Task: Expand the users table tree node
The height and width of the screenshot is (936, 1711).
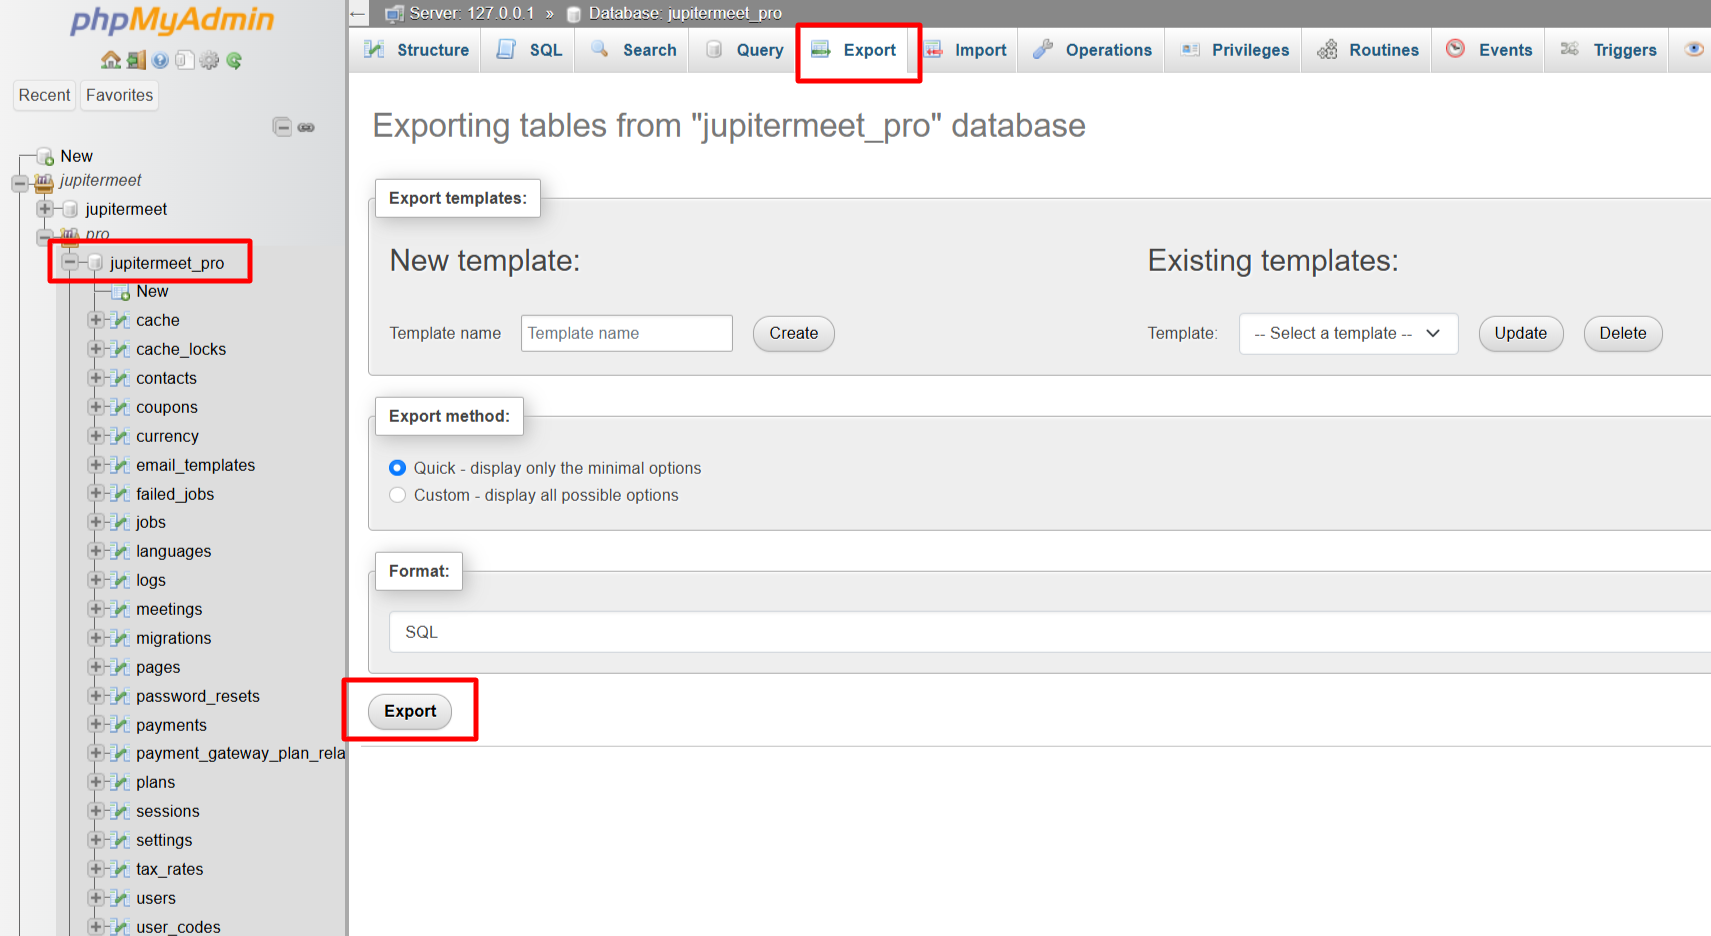Action: tap(96, 898)
